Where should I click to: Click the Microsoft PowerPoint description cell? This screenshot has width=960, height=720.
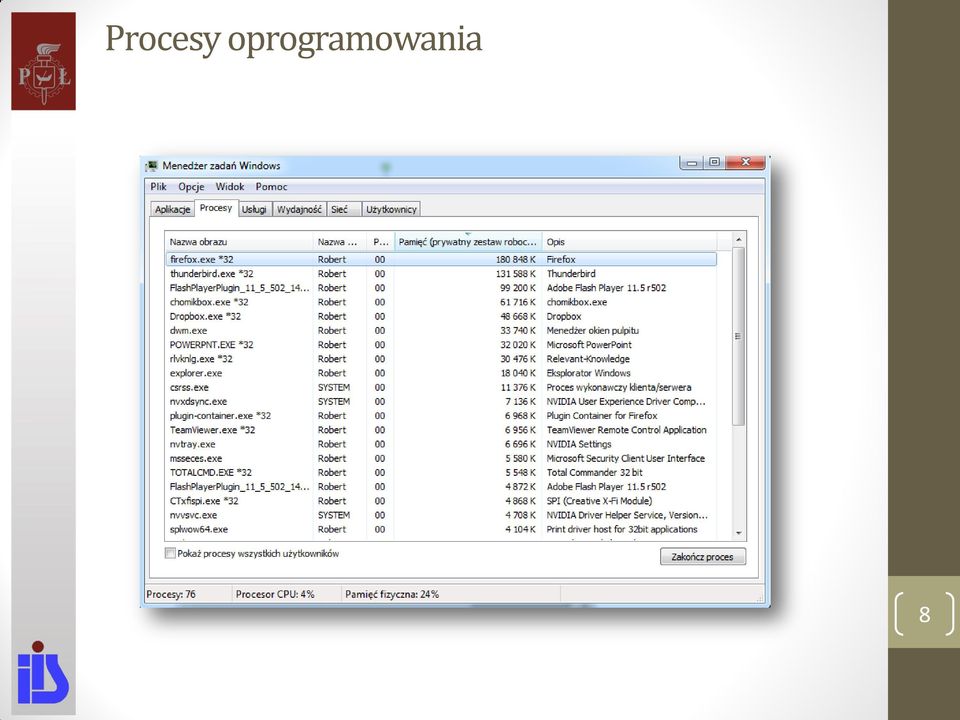(x=589, y=345)
